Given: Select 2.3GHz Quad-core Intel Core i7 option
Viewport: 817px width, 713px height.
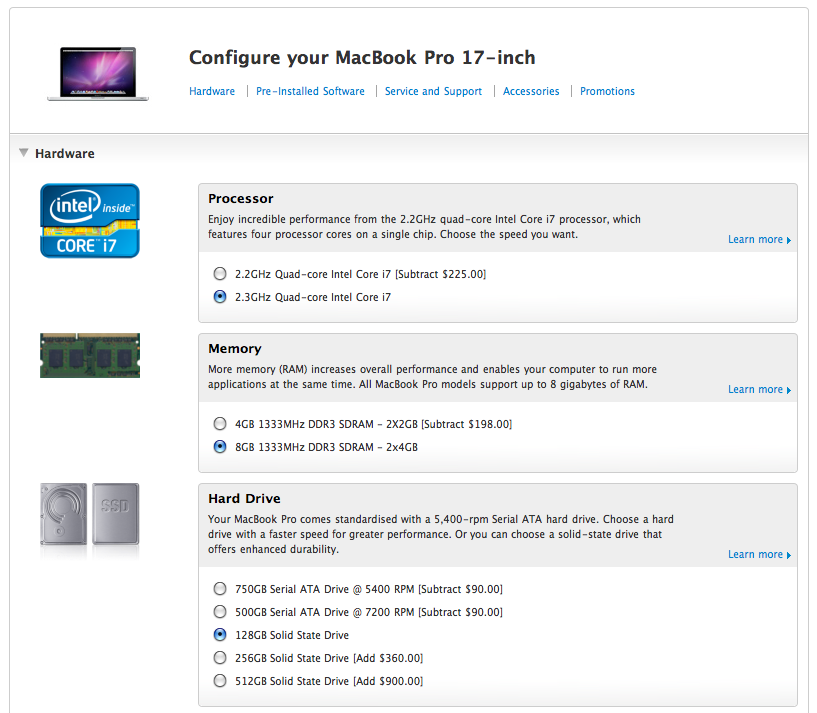Looking at the screenshot, I should tap(220, 297).
